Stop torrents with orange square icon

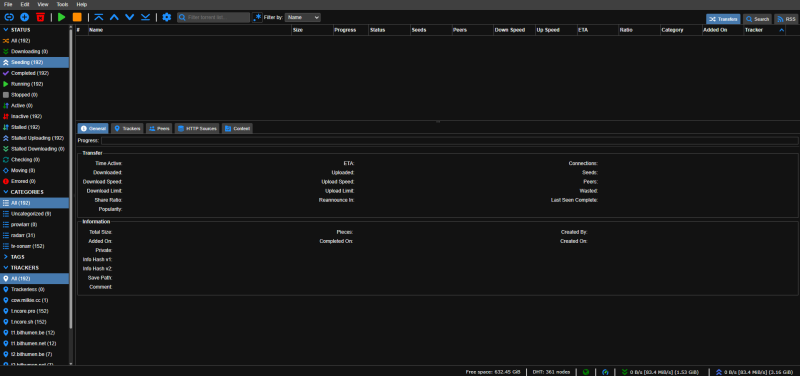click(77, 17)
